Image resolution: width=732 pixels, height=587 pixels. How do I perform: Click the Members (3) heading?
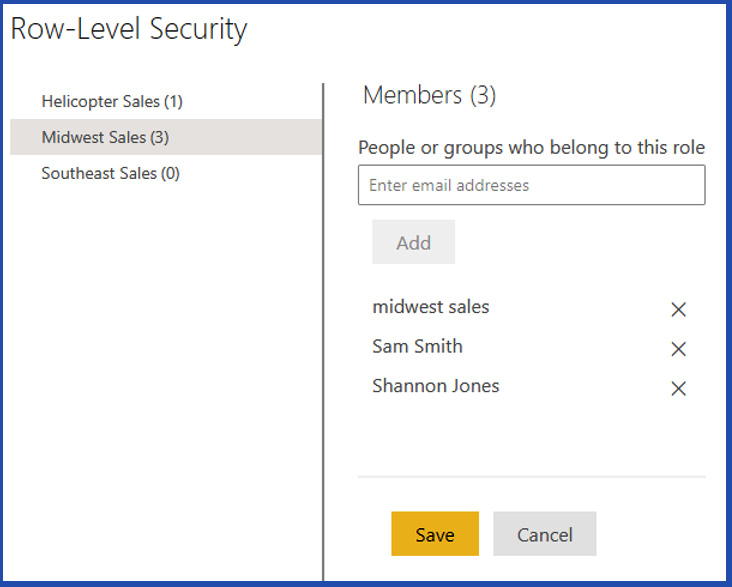[429, 95]
